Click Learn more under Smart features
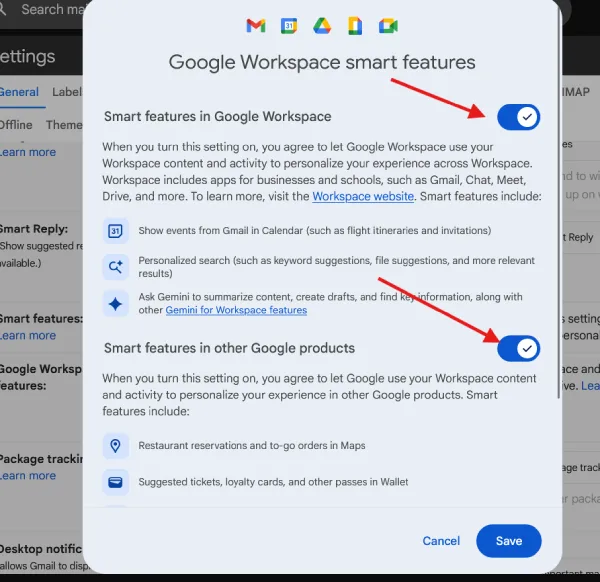 tap(28, 336)
